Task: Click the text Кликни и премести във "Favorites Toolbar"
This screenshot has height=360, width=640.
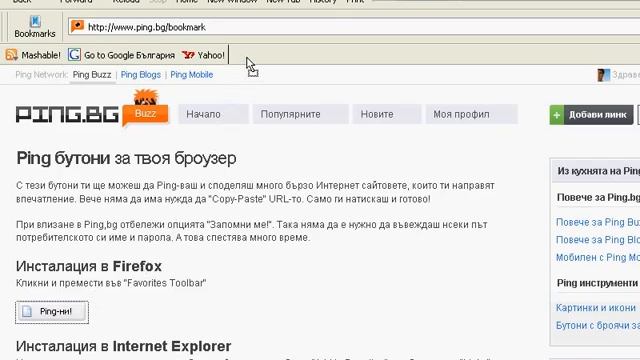Action: 111,283
